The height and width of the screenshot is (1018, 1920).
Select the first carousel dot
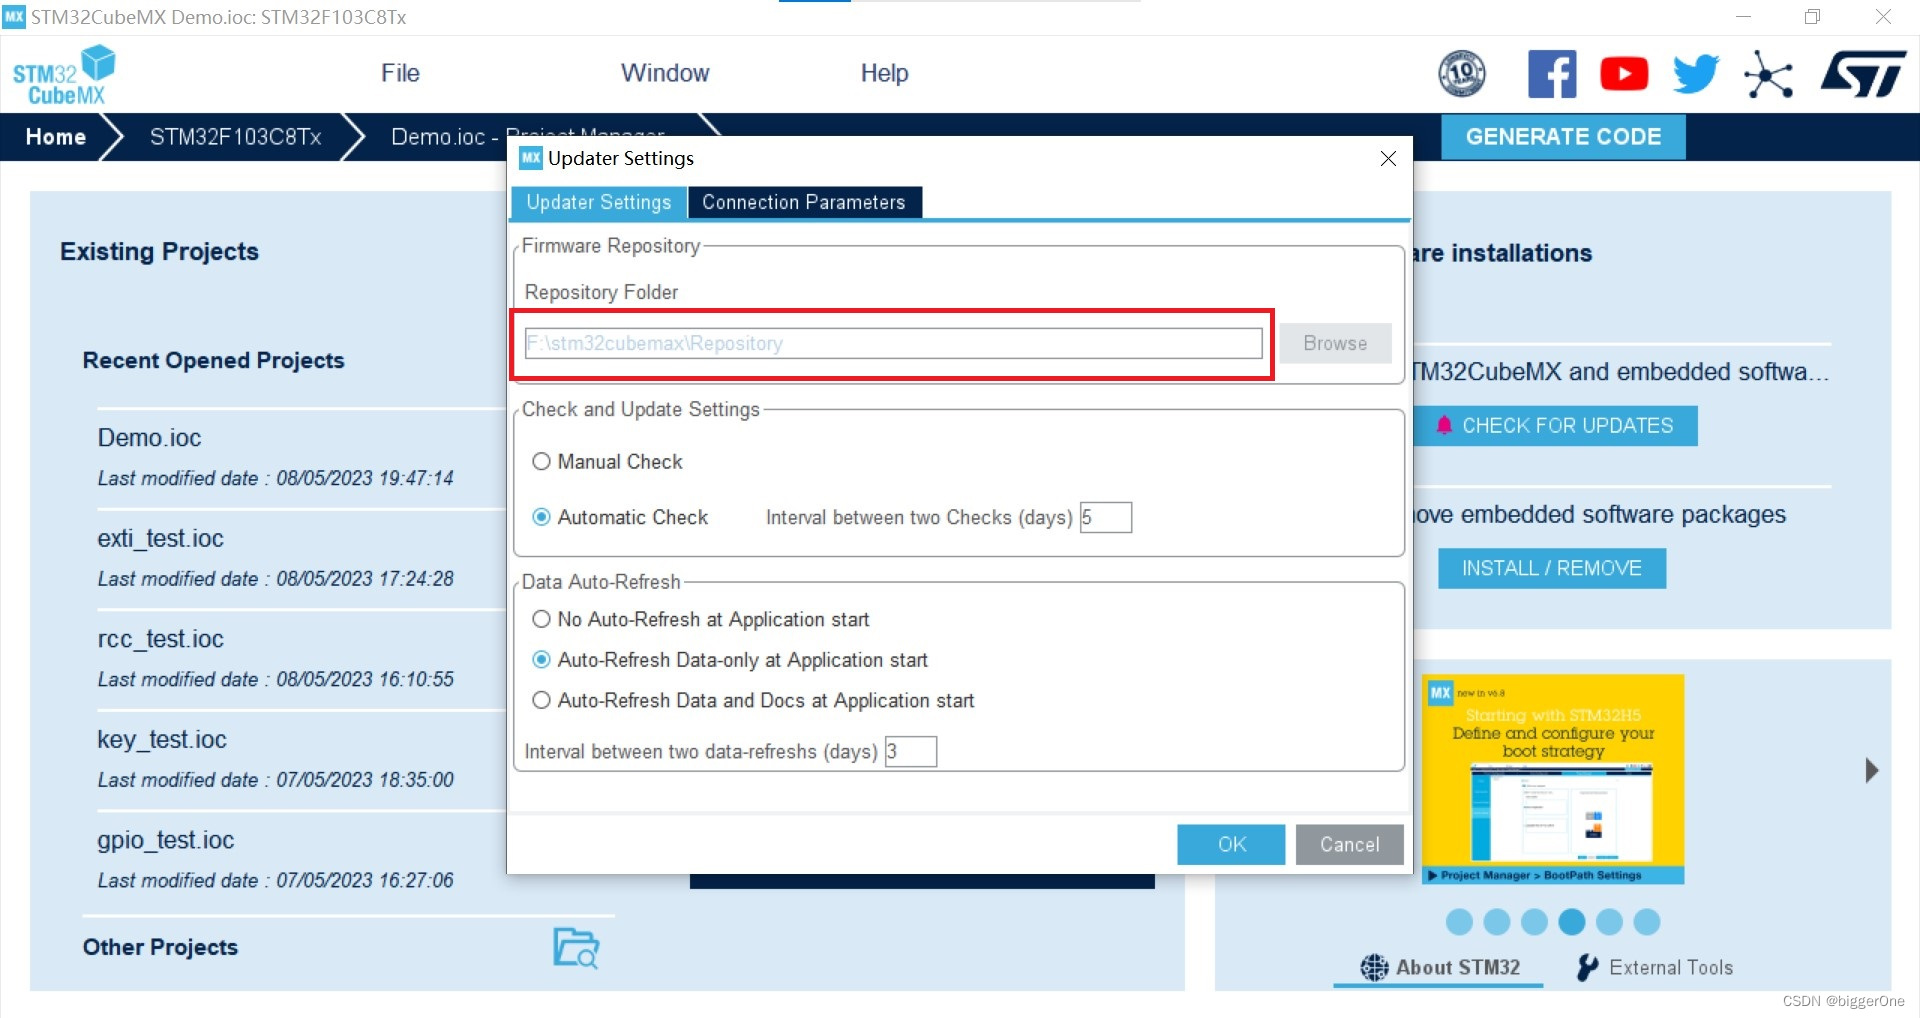[1459, 921]
